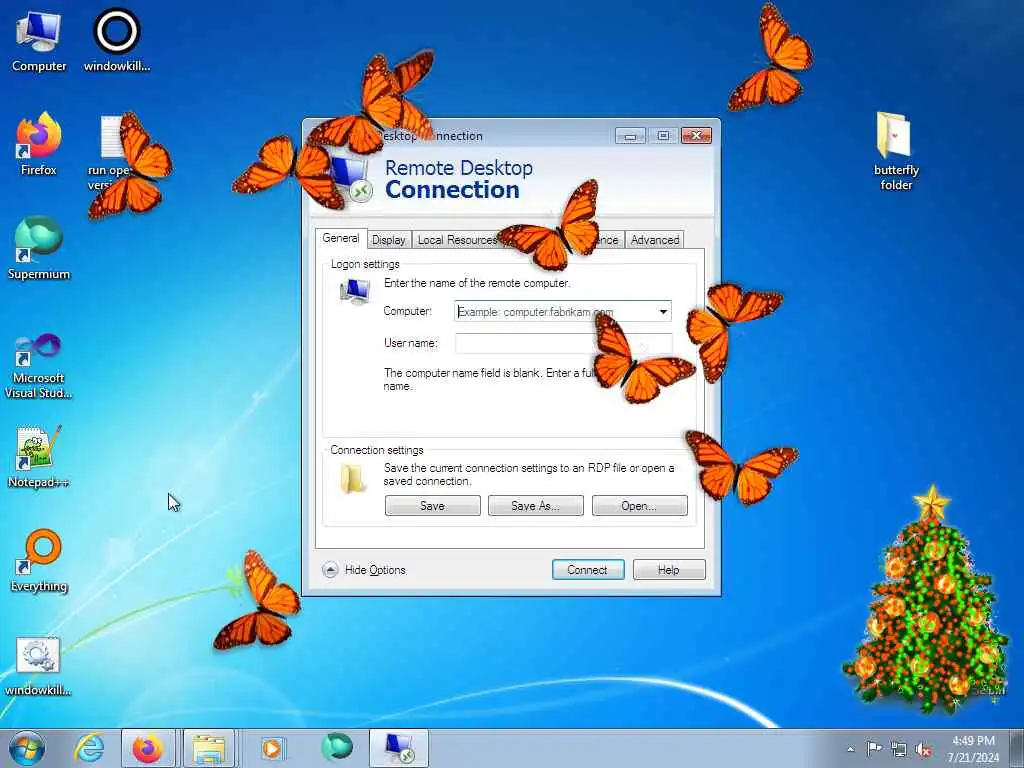Open Windows Explorer from the taskbar
The height and width of the screenshot is (768, 1024).
pyautogui.click(x=209, y=748)
